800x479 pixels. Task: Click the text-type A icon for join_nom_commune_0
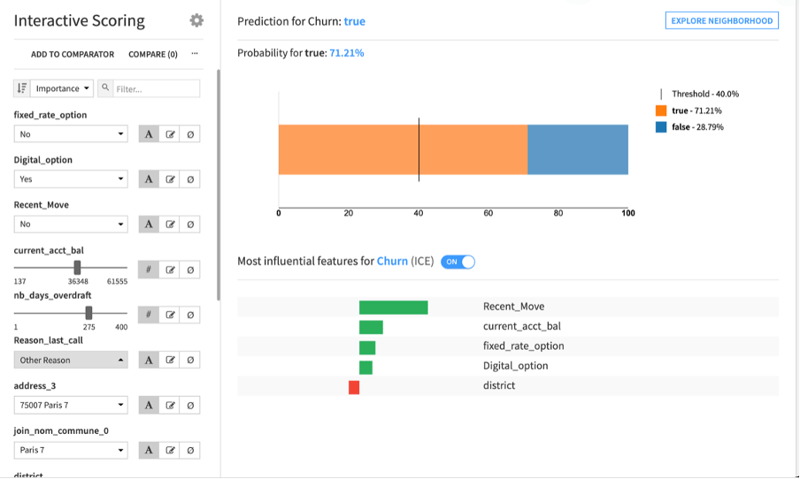pos(149,450)
